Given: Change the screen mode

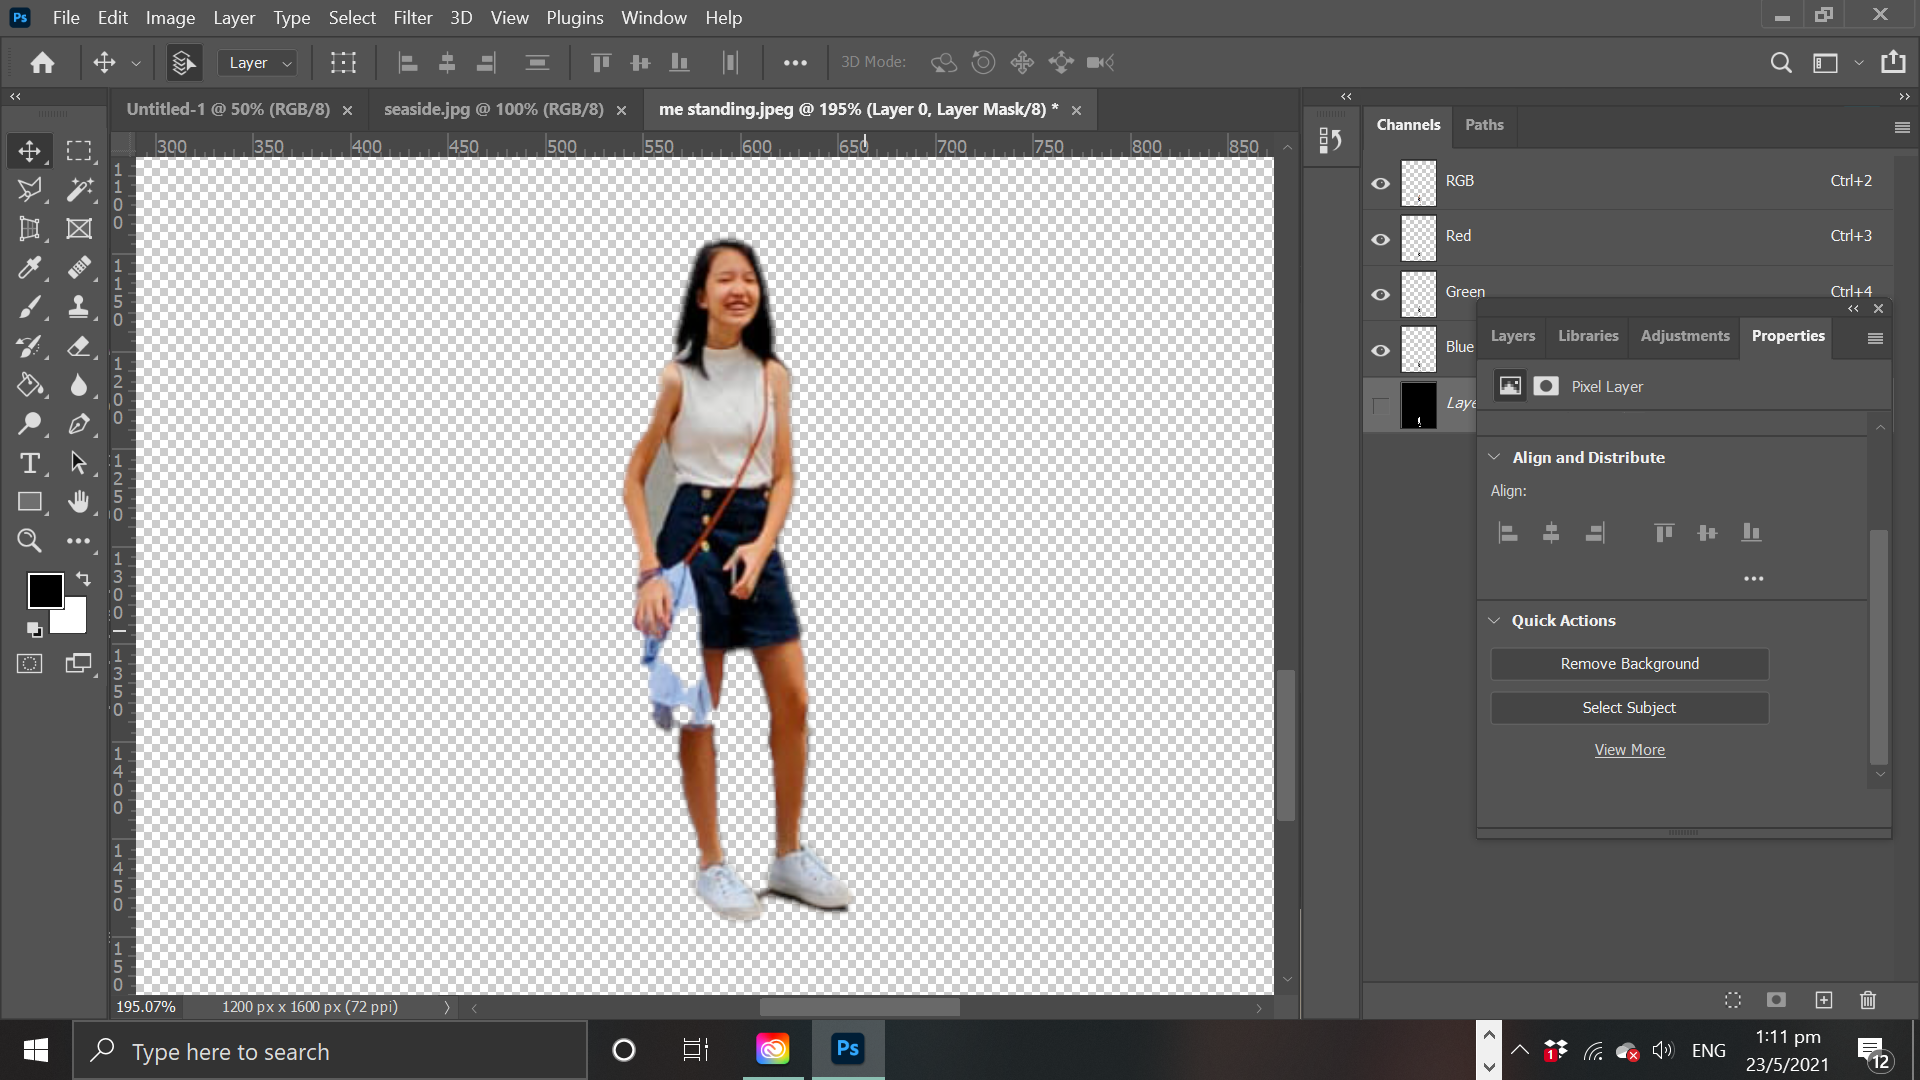Looking at the screenshot, I should pyautogui.click(x=79, y=664).
